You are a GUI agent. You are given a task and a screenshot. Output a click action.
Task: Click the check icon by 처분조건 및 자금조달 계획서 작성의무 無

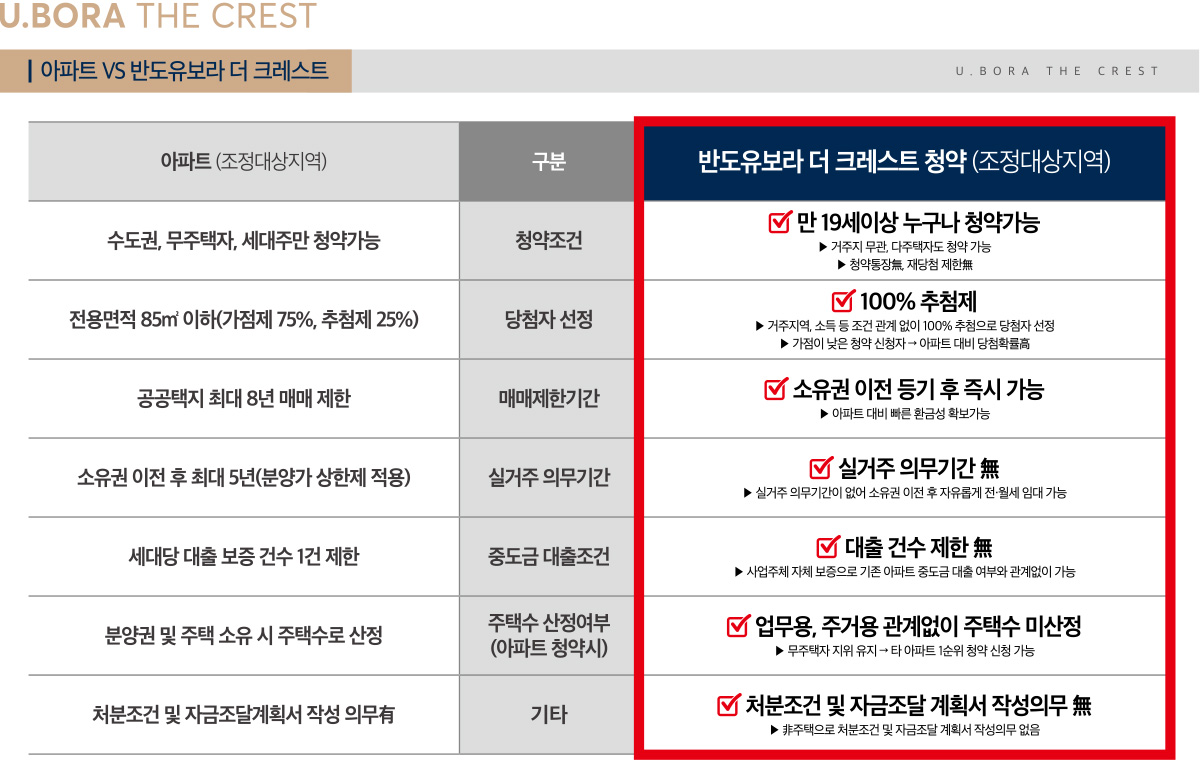point(729,705)
